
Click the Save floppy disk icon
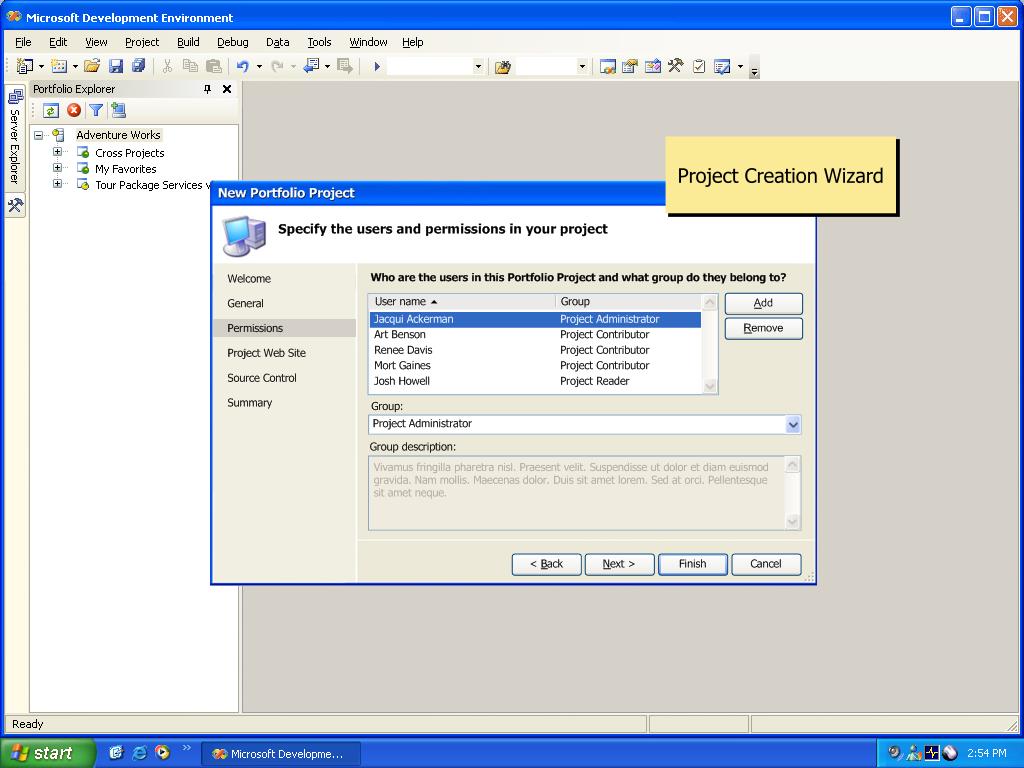coord(116,66)
